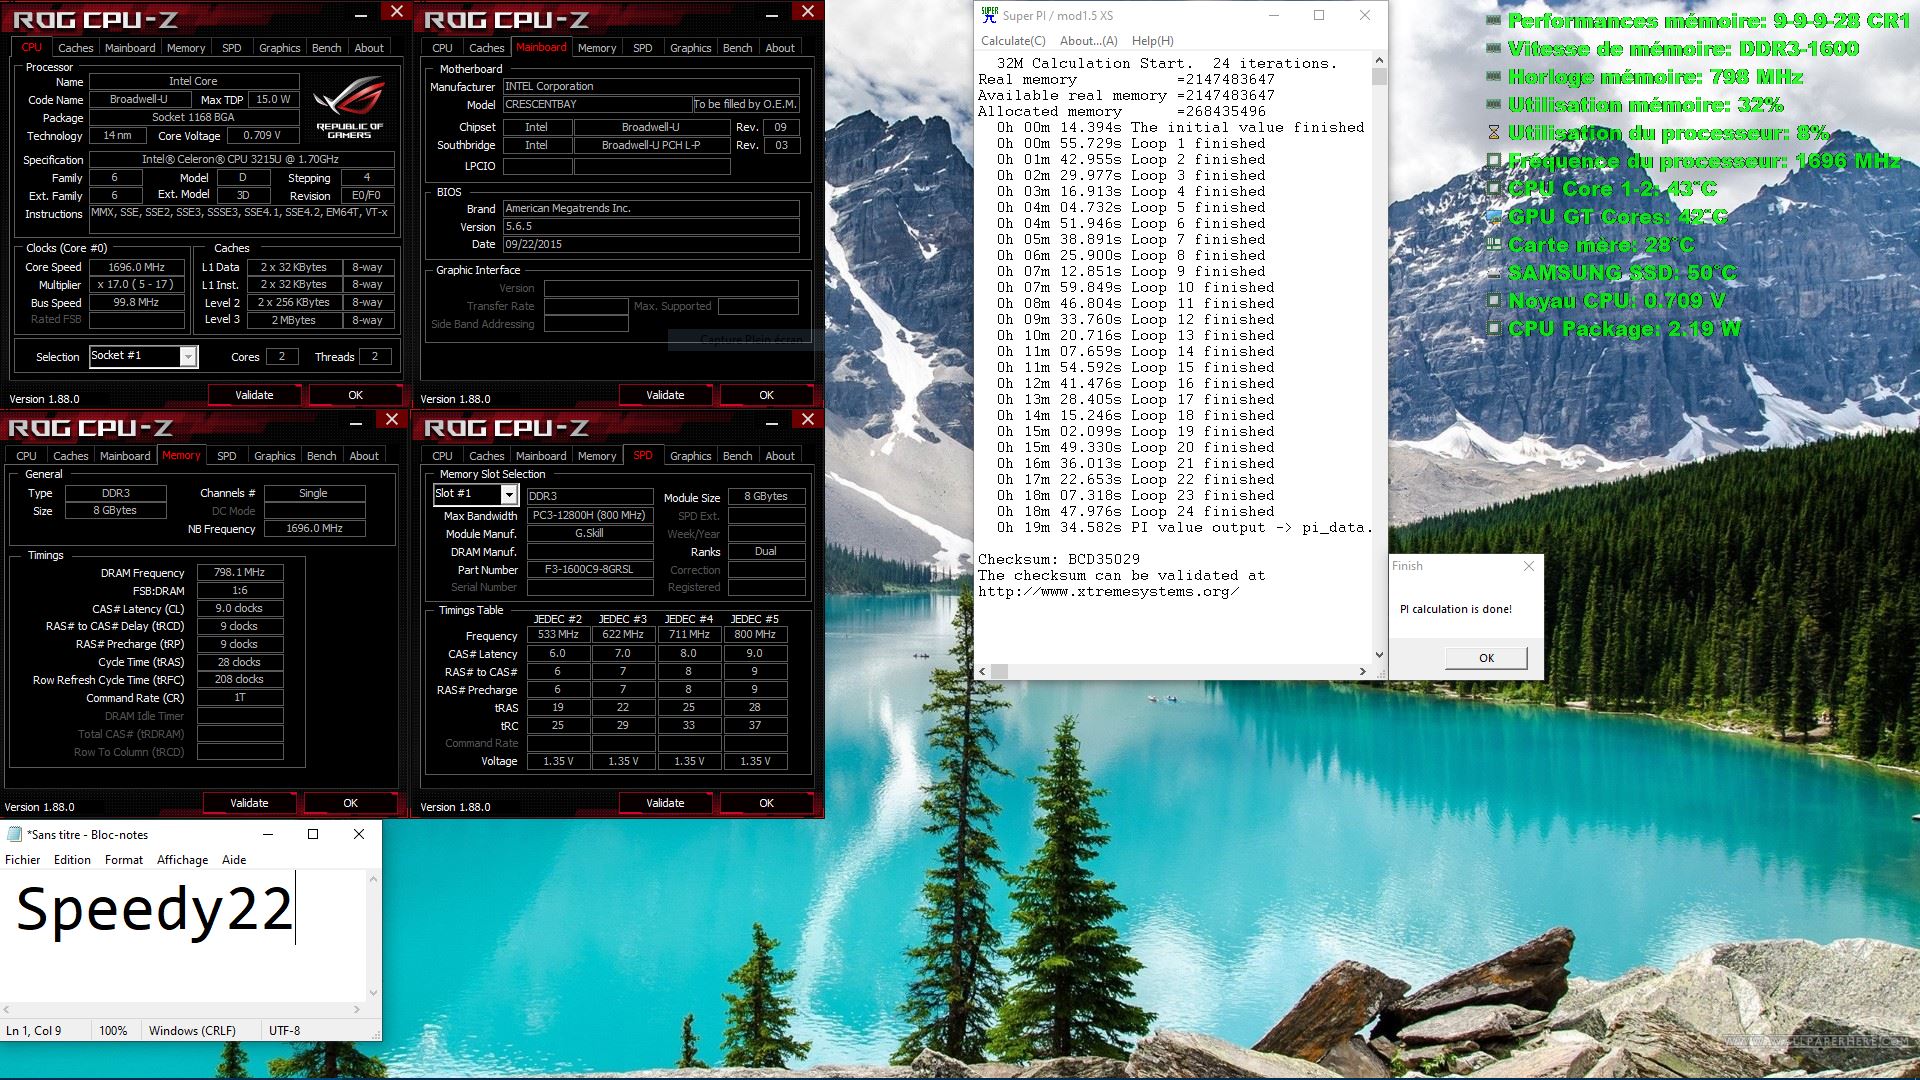Screen dimensions: 1920x1080
Task: Click Super PI vertical scrollbar down arrow
Action: (1379, 655)
